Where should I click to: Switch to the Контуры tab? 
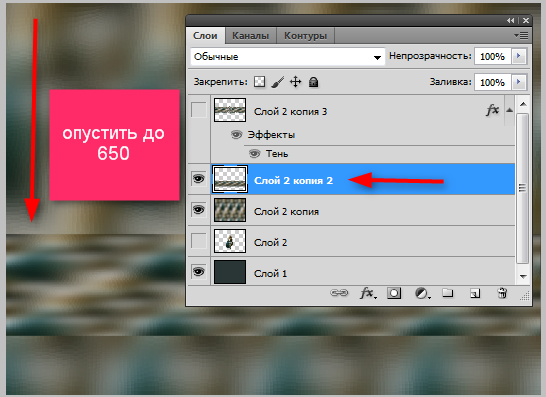point(305,36)
